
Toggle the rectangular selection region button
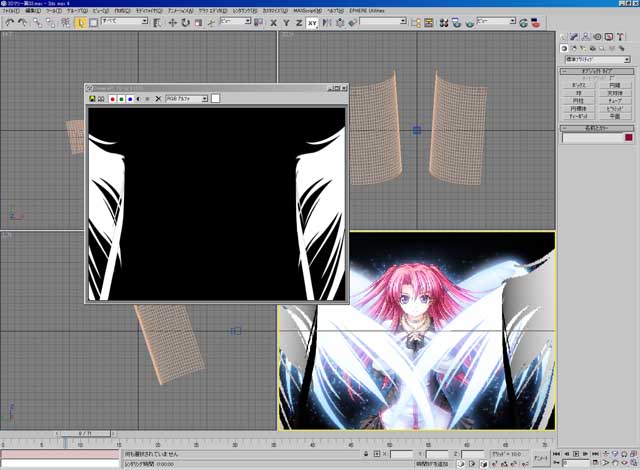coord(93,23)
